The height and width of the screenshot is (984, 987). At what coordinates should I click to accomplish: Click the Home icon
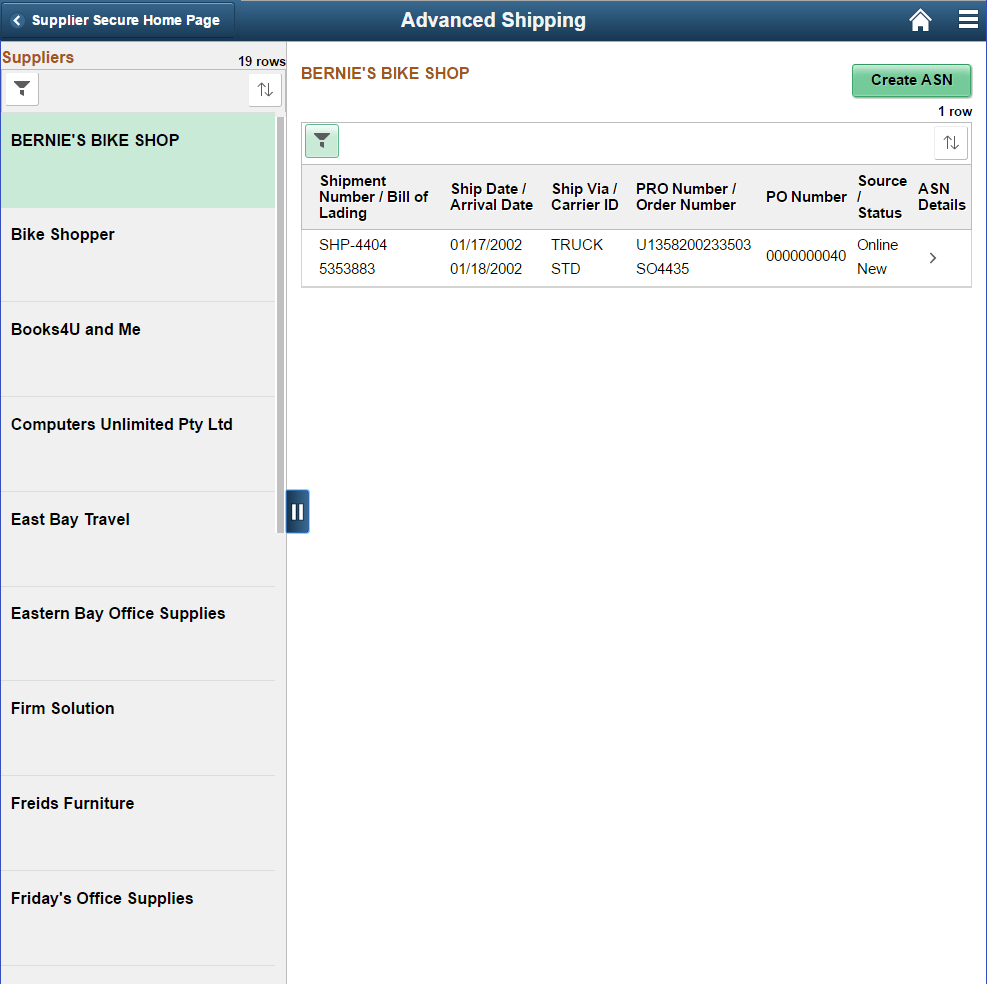[x=920, y=19]
